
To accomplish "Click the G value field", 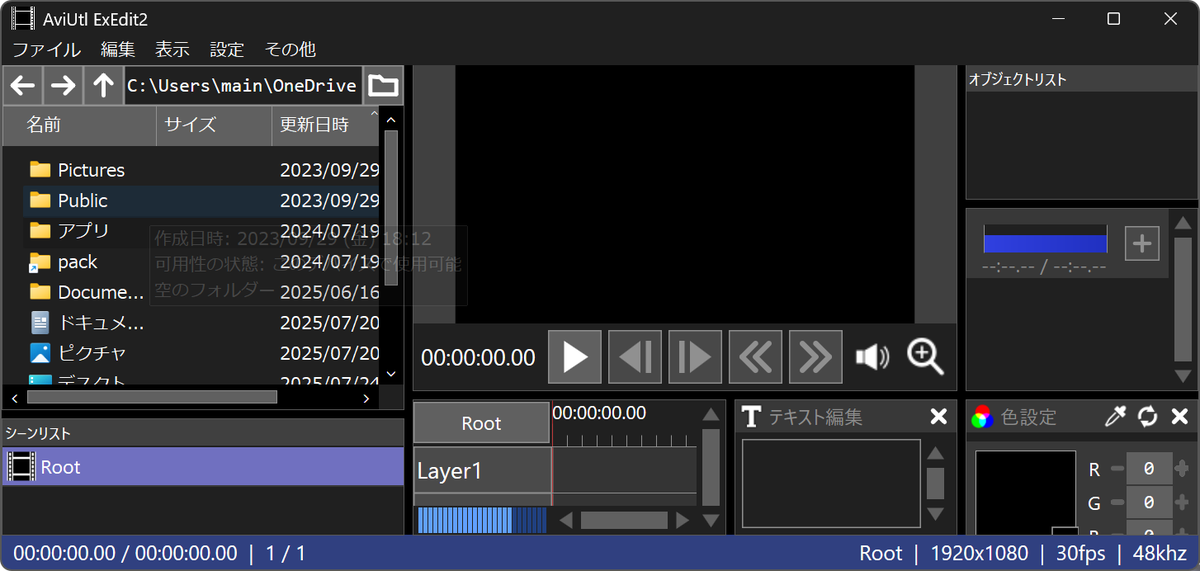I will pyautogui.click(x=1150, y=502).
